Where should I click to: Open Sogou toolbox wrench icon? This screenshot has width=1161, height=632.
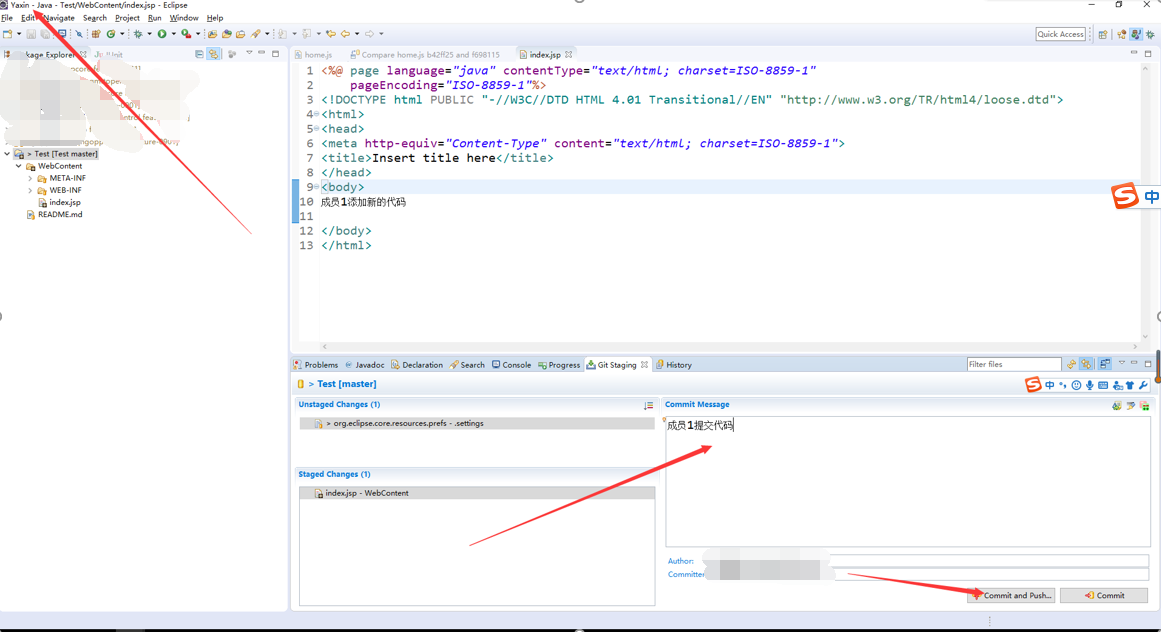click(1143, 385)
